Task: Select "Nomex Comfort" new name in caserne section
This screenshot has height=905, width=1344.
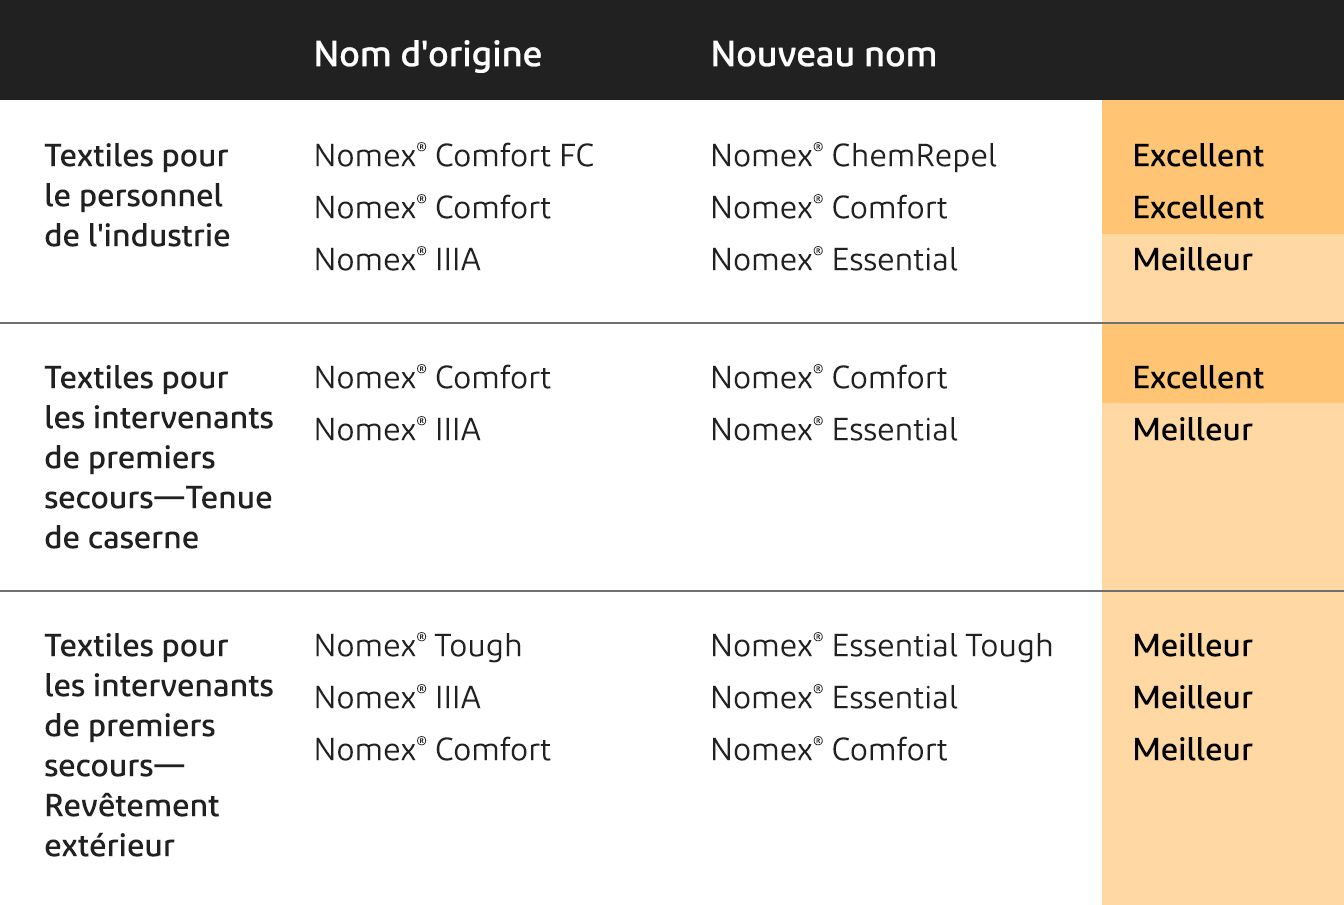Action: (x=828, y=378)
